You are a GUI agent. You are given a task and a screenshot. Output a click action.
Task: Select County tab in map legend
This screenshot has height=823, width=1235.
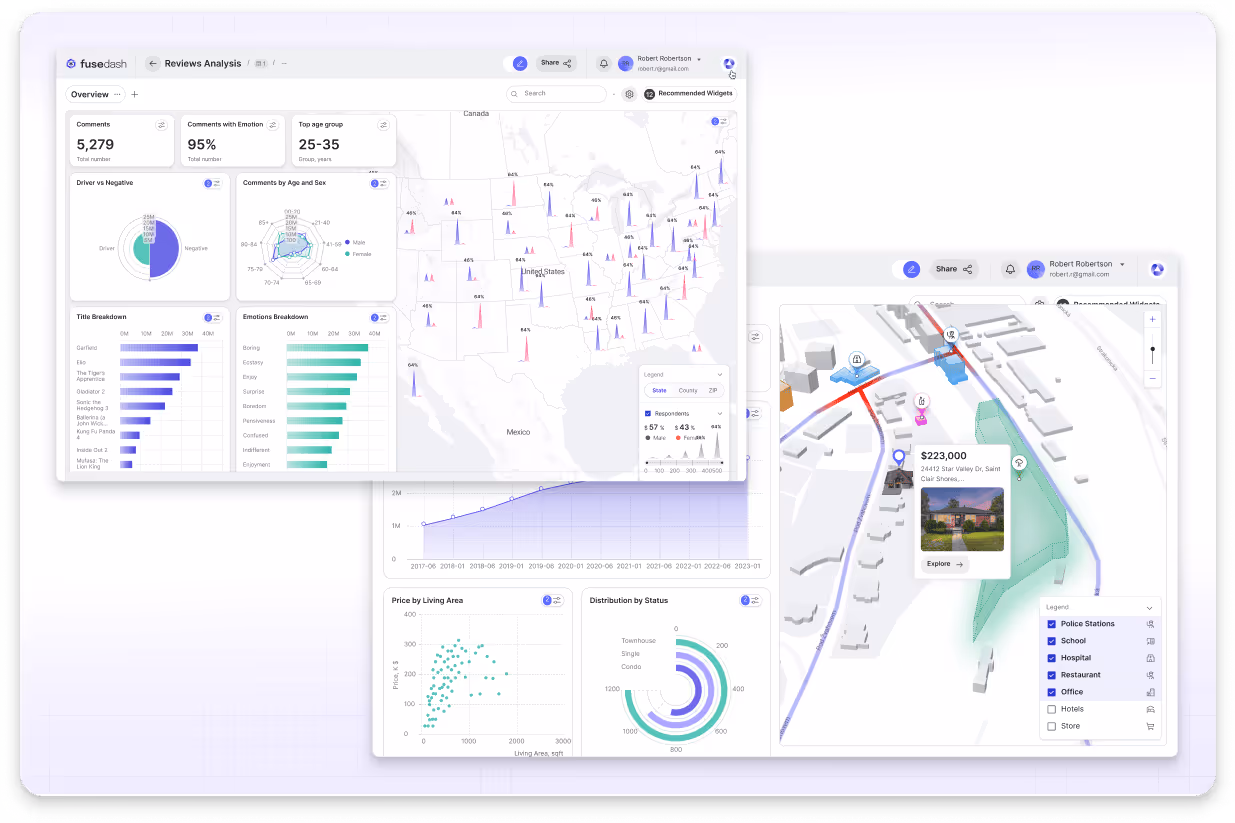(688, 390)
